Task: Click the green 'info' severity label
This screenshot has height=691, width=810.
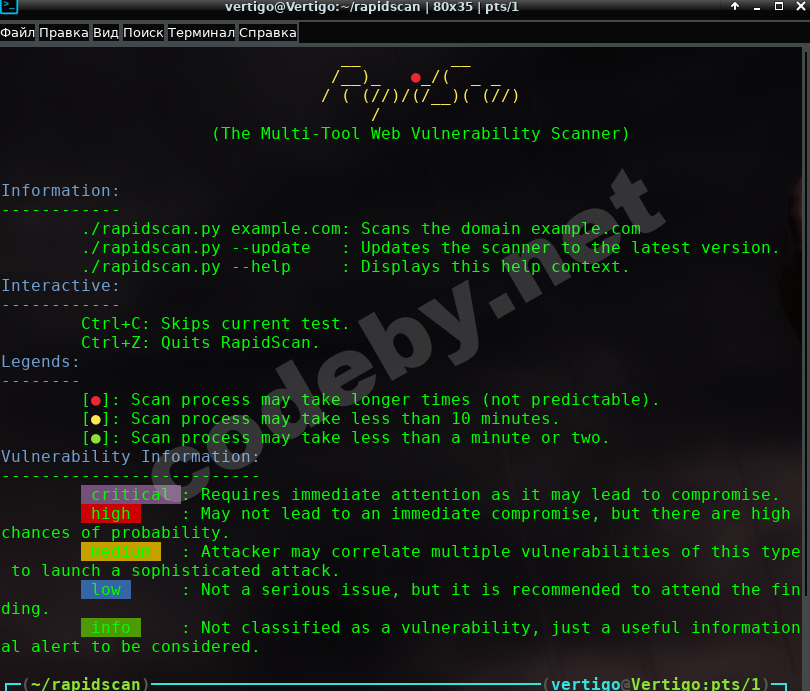Action: pyautogui.click(x=111, y=627)
